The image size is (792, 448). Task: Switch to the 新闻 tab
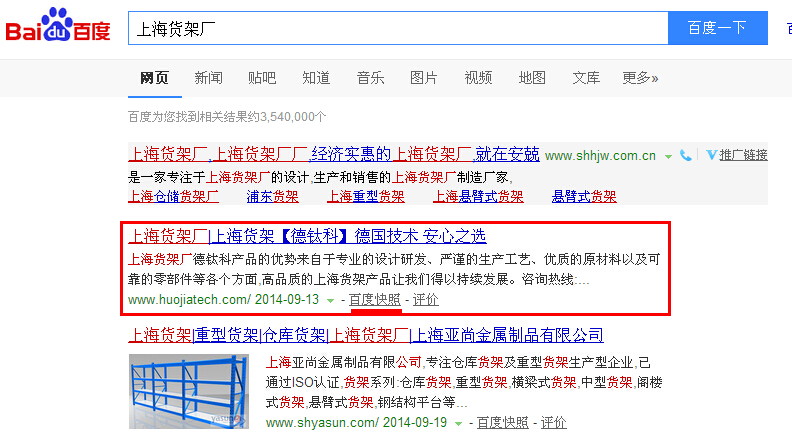click(x=208, y=78)
